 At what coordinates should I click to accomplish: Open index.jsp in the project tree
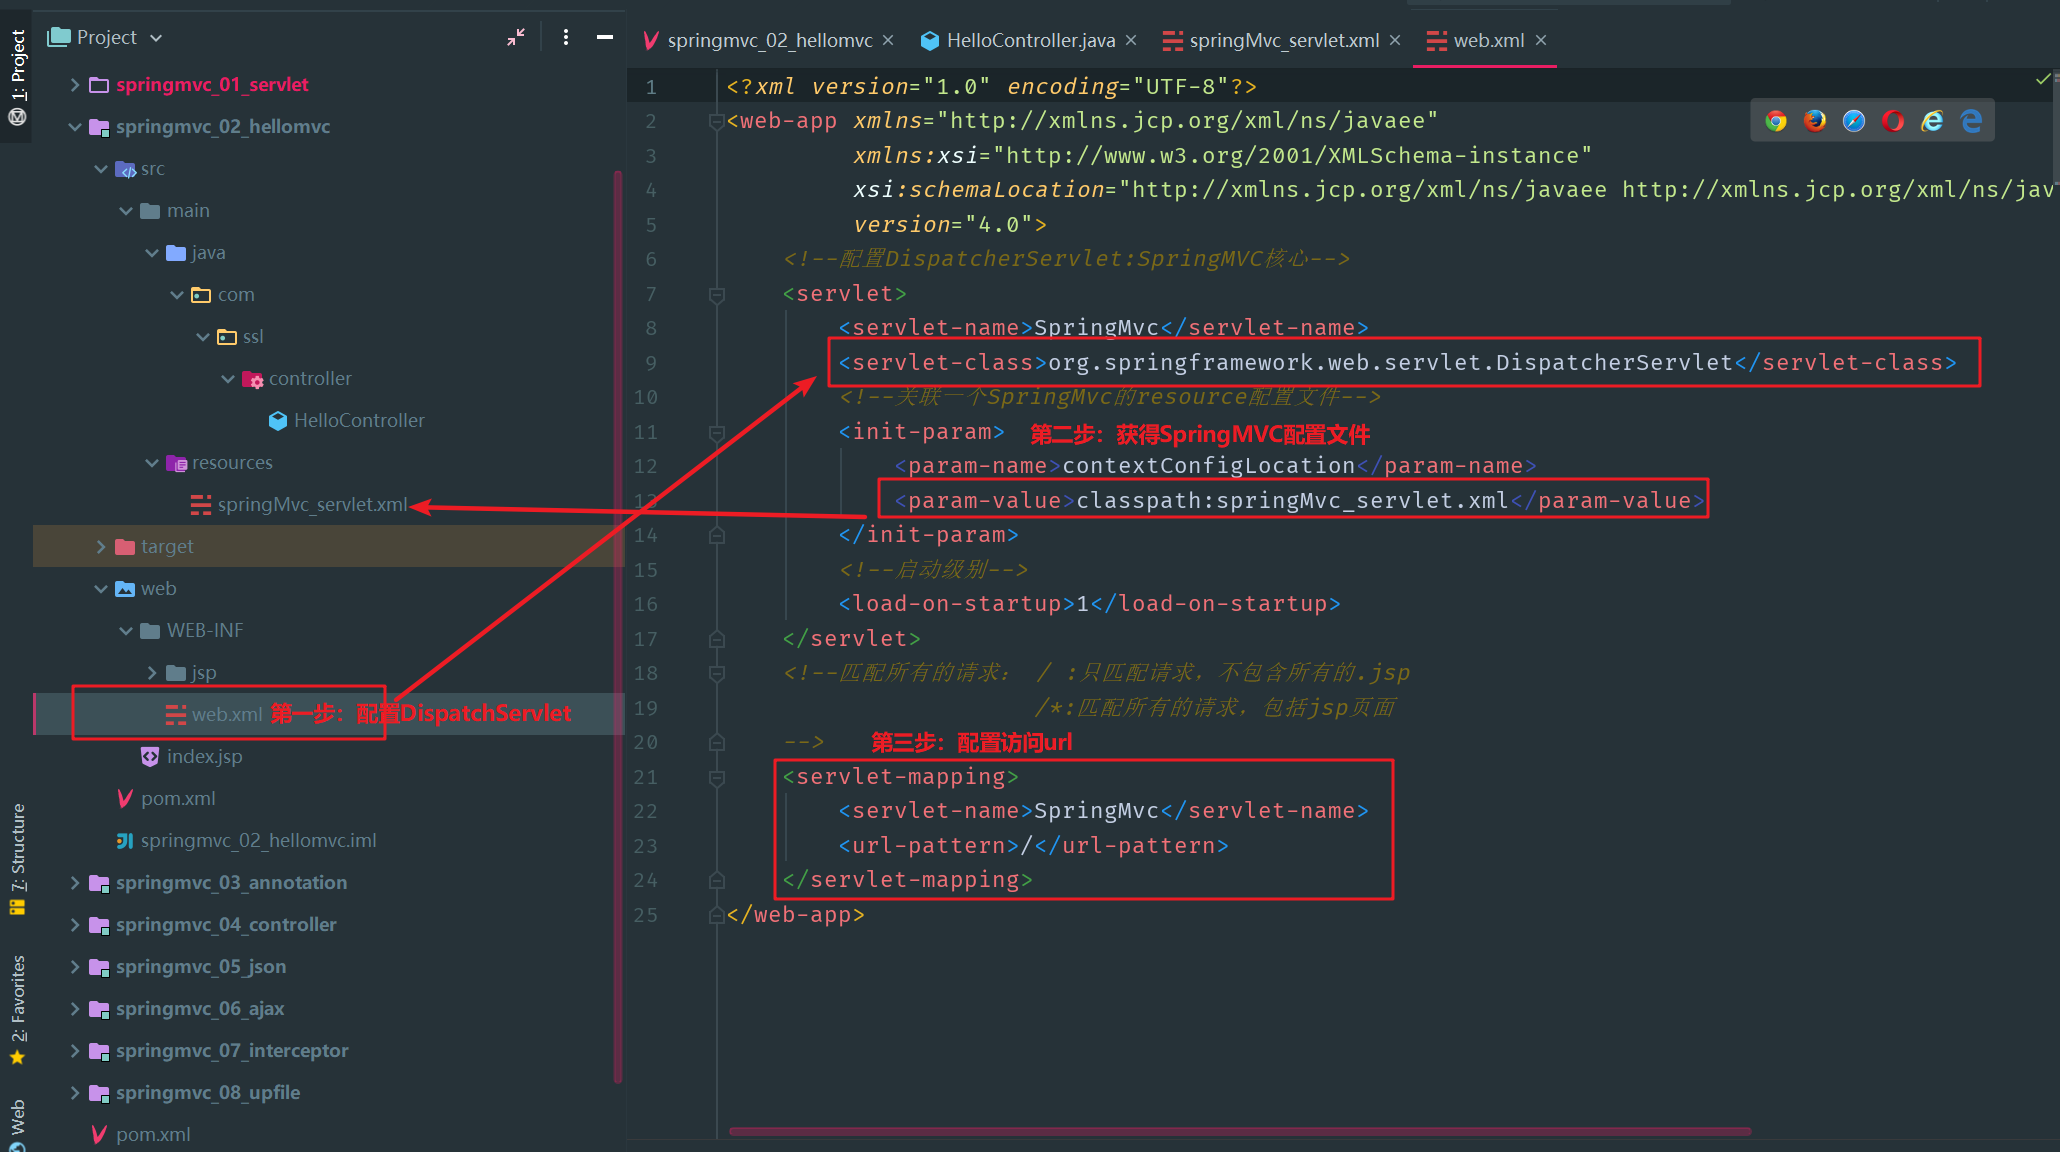204,757
